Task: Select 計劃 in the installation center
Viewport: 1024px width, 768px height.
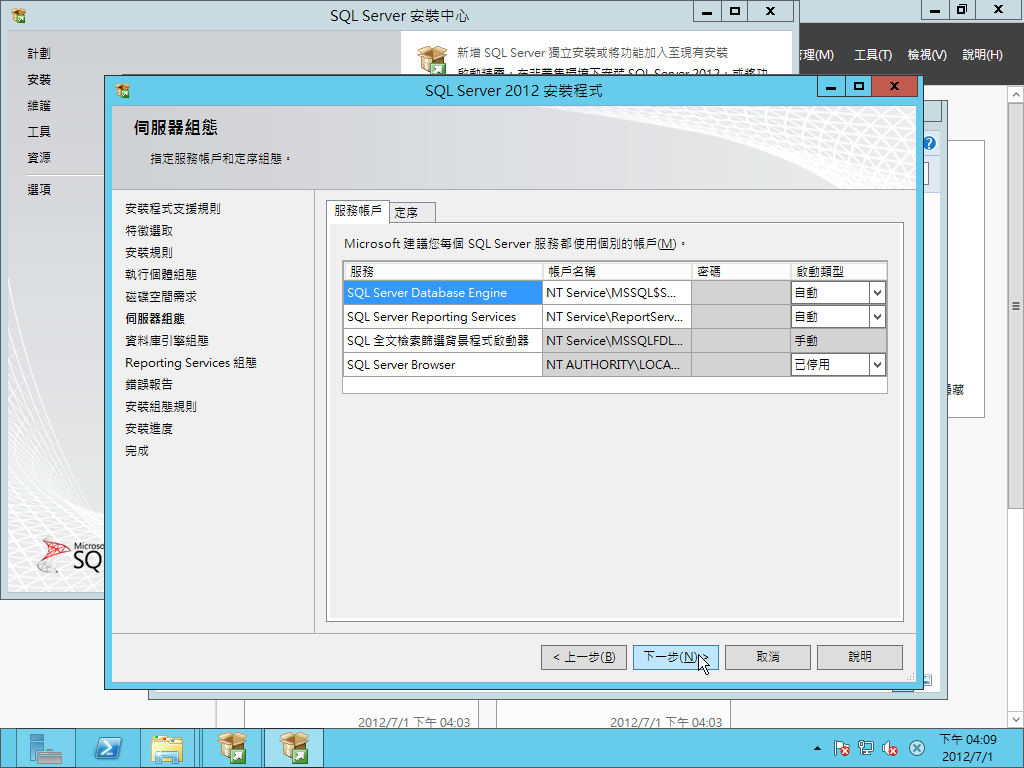Action: click(x=39, y=54)
